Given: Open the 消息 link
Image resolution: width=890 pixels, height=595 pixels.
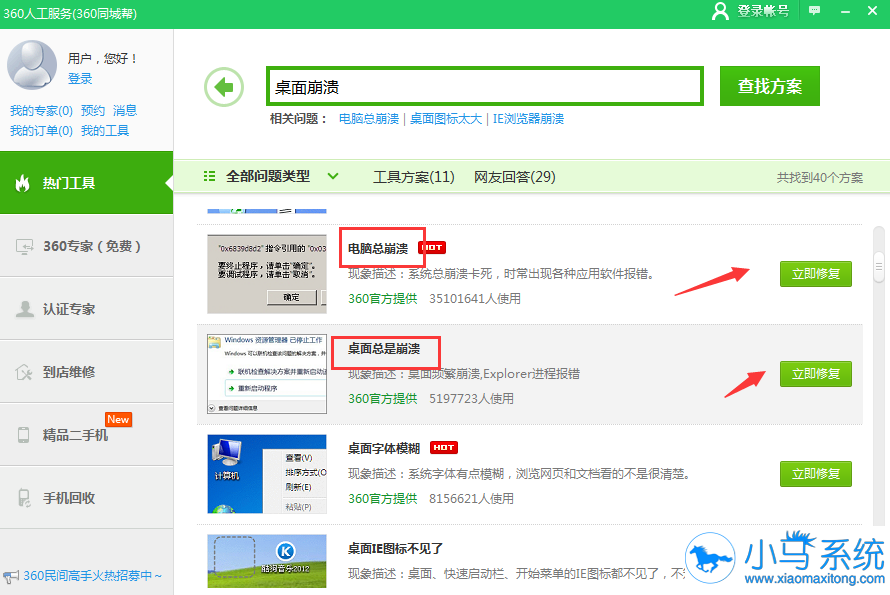Looking at the screenshot, I should click(125, 111).
